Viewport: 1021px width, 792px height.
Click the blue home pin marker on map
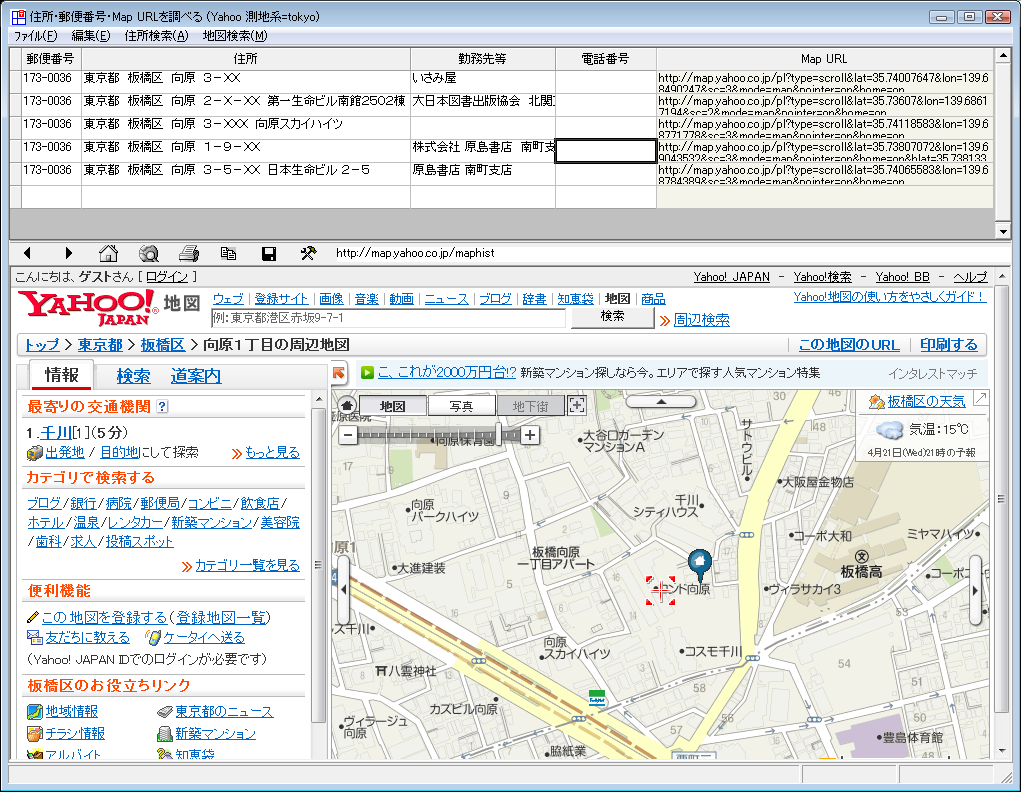tap(700, 564)
